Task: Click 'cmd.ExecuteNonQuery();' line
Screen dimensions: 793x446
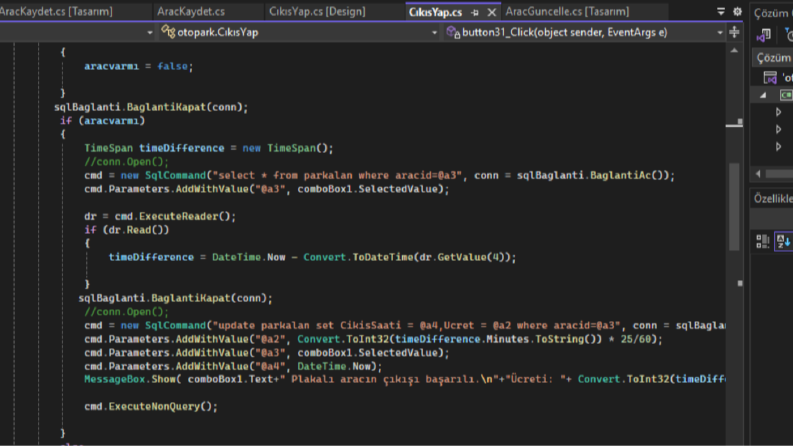Action: tap(151, 407)
